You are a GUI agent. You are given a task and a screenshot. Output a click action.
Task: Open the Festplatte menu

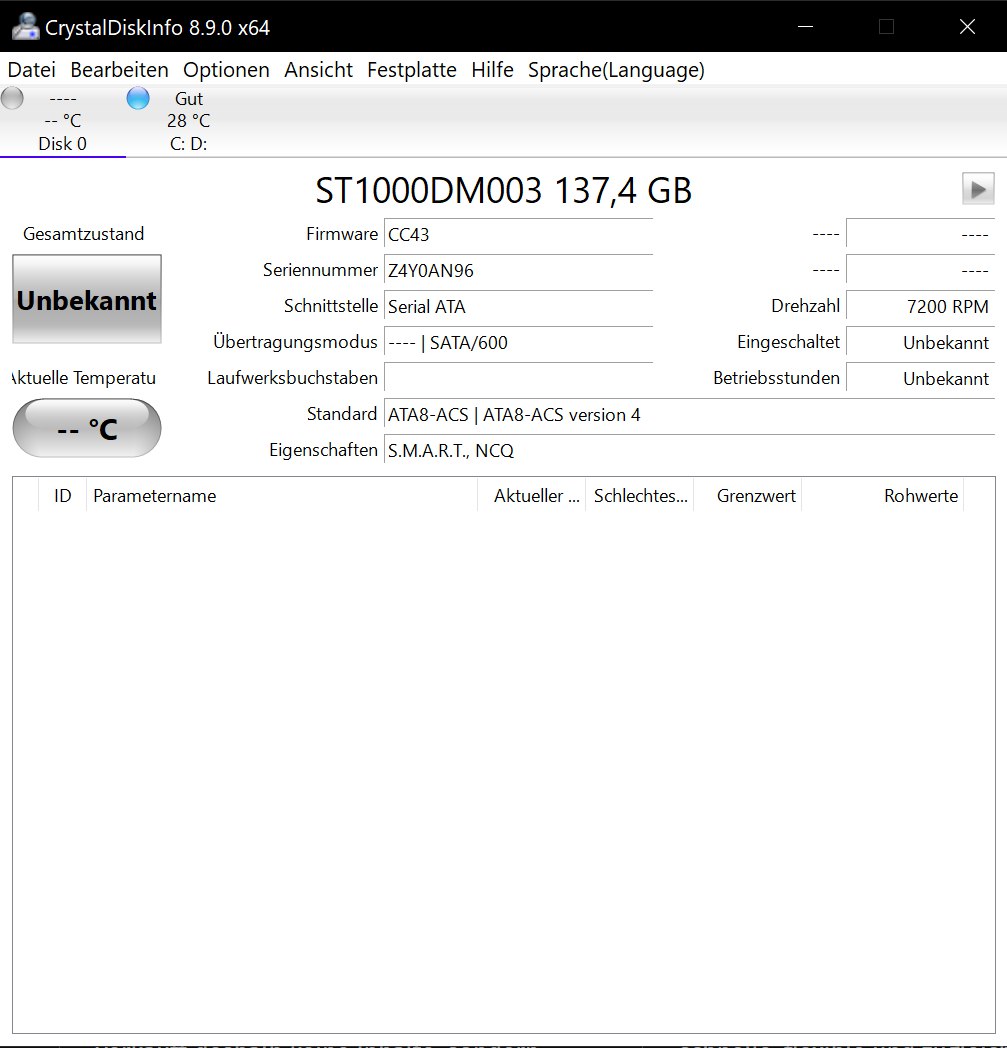click(412, 70)
